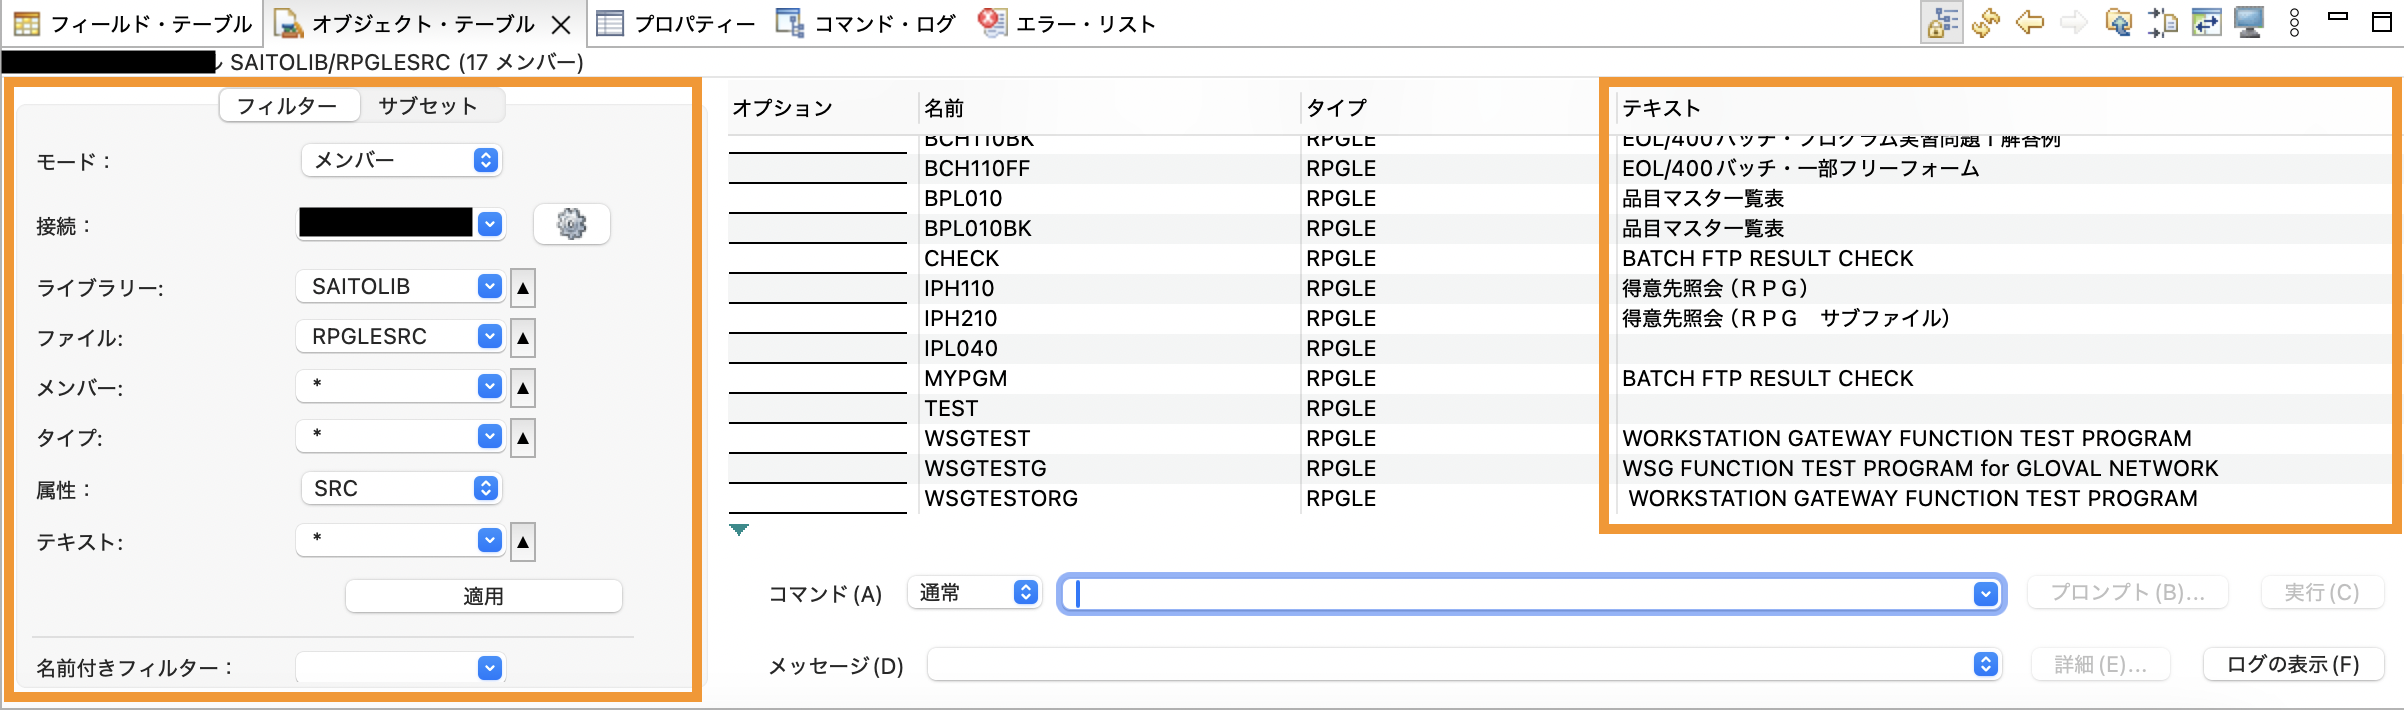Click the プロンプト (B)... button
This screenshot has height=710, width=2404.
(x=2128, y=592)
